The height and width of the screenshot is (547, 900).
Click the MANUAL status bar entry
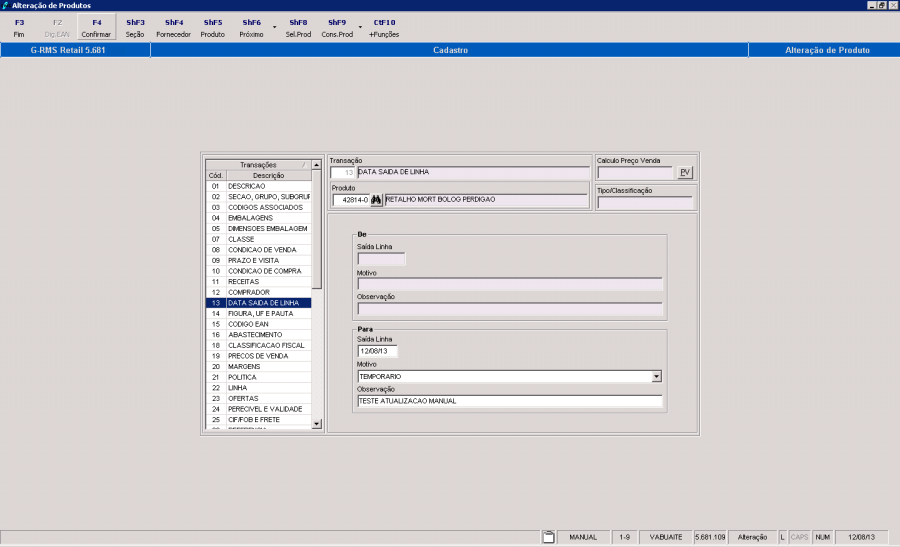pyautogui.click(x=583, y=537)
